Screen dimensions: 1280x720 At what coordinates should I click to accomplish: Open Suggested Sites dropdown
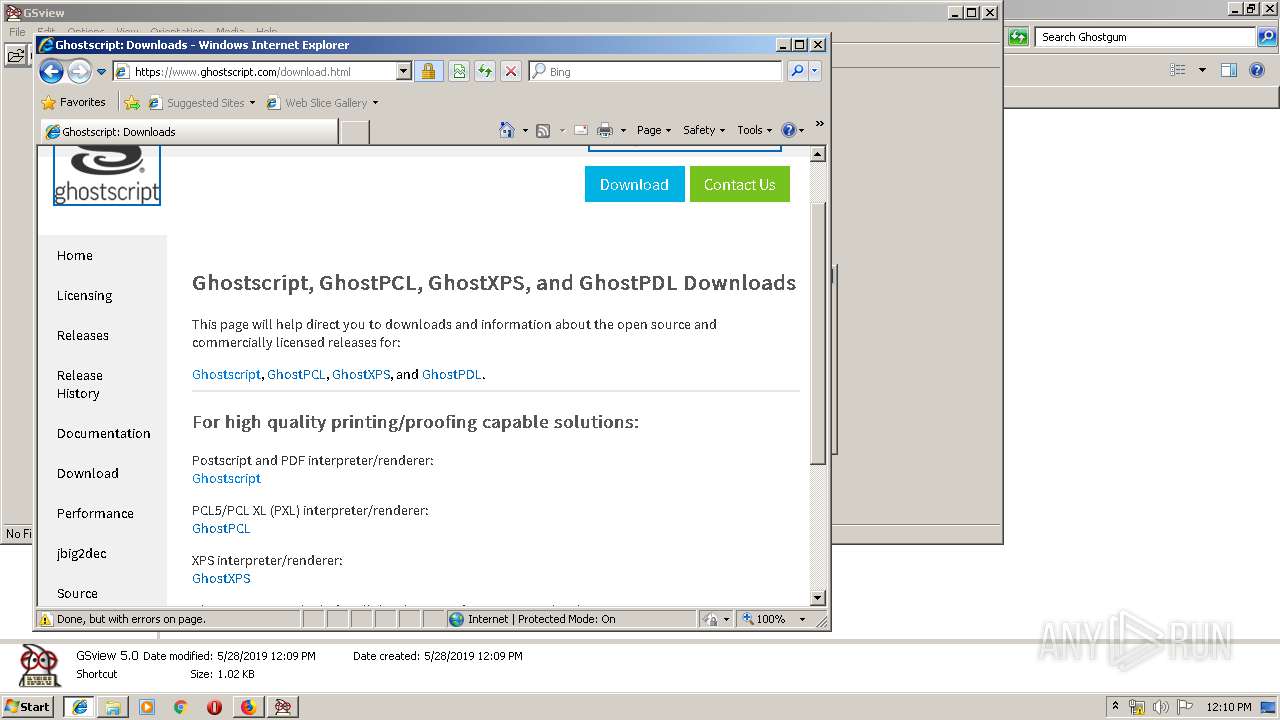coord(202,103)
